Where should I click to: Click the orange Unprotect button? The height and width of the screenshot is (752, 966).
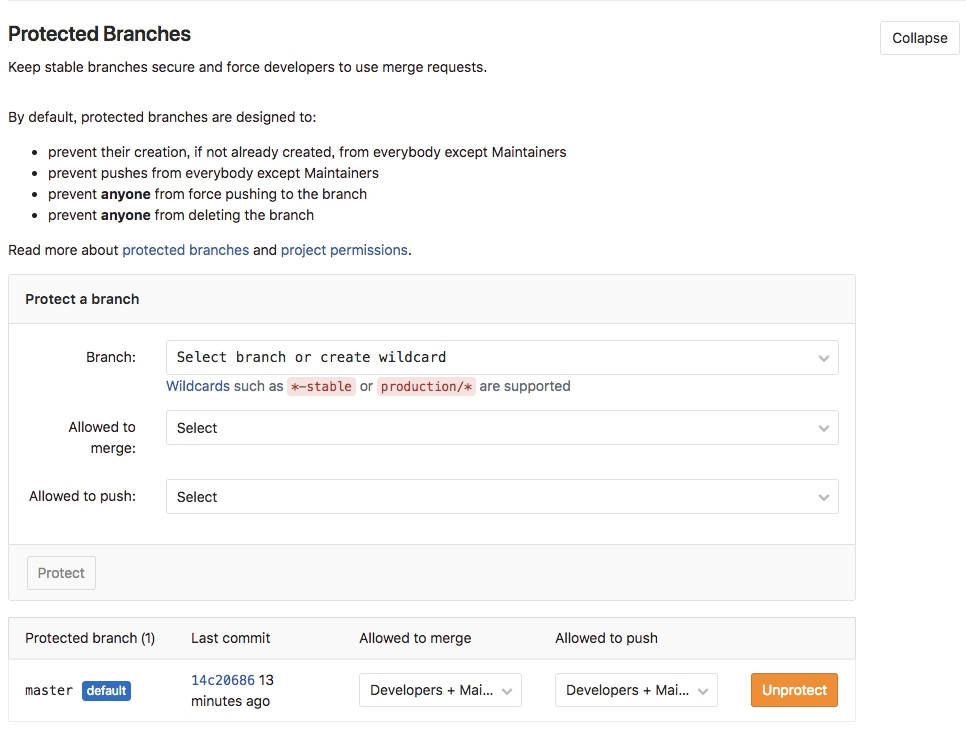coord(794,690)
